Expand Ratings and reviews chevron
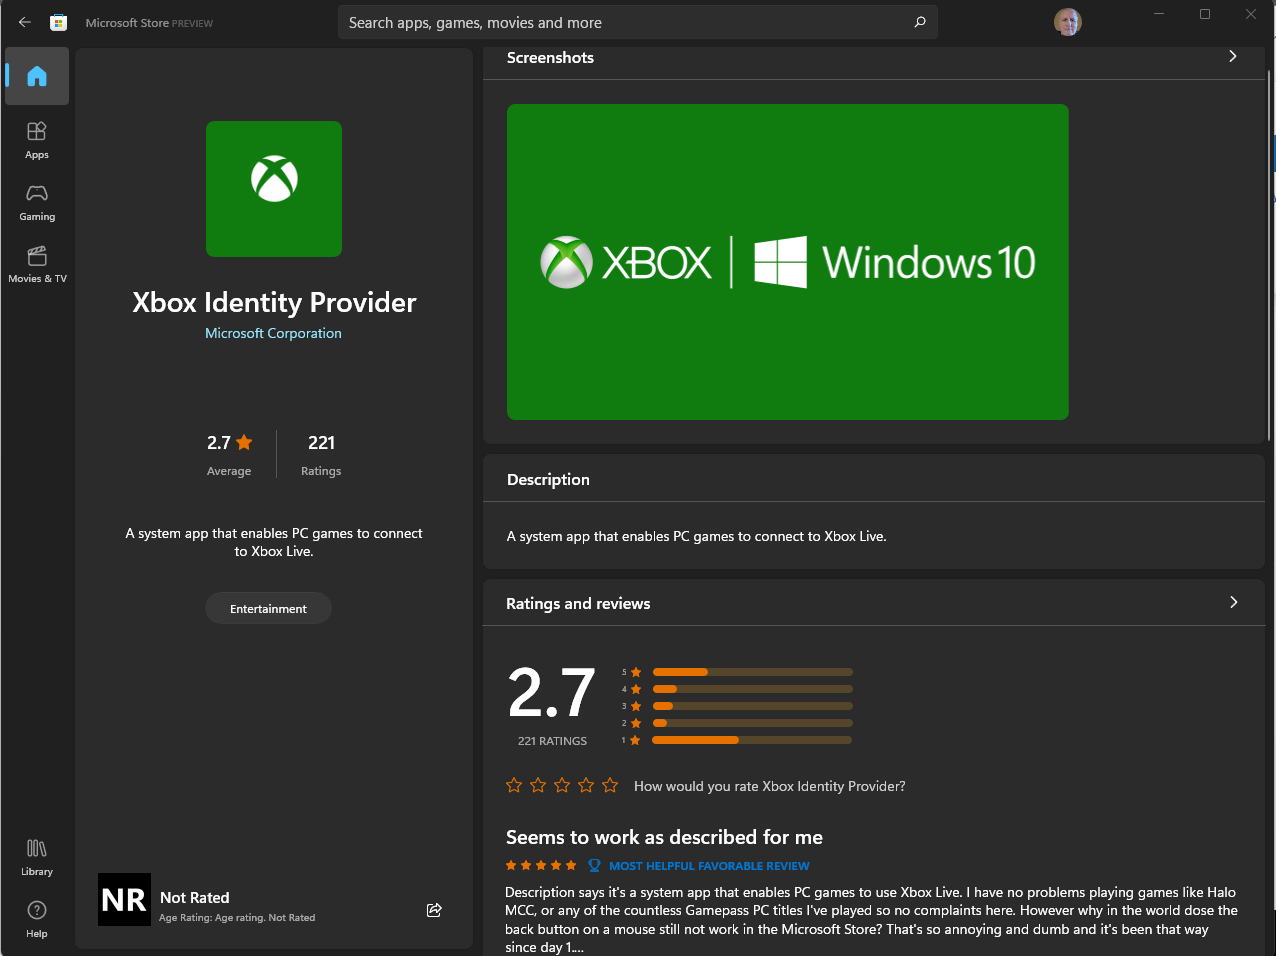Viewport: 1276px width, 956px height. tap(1233, 602)
